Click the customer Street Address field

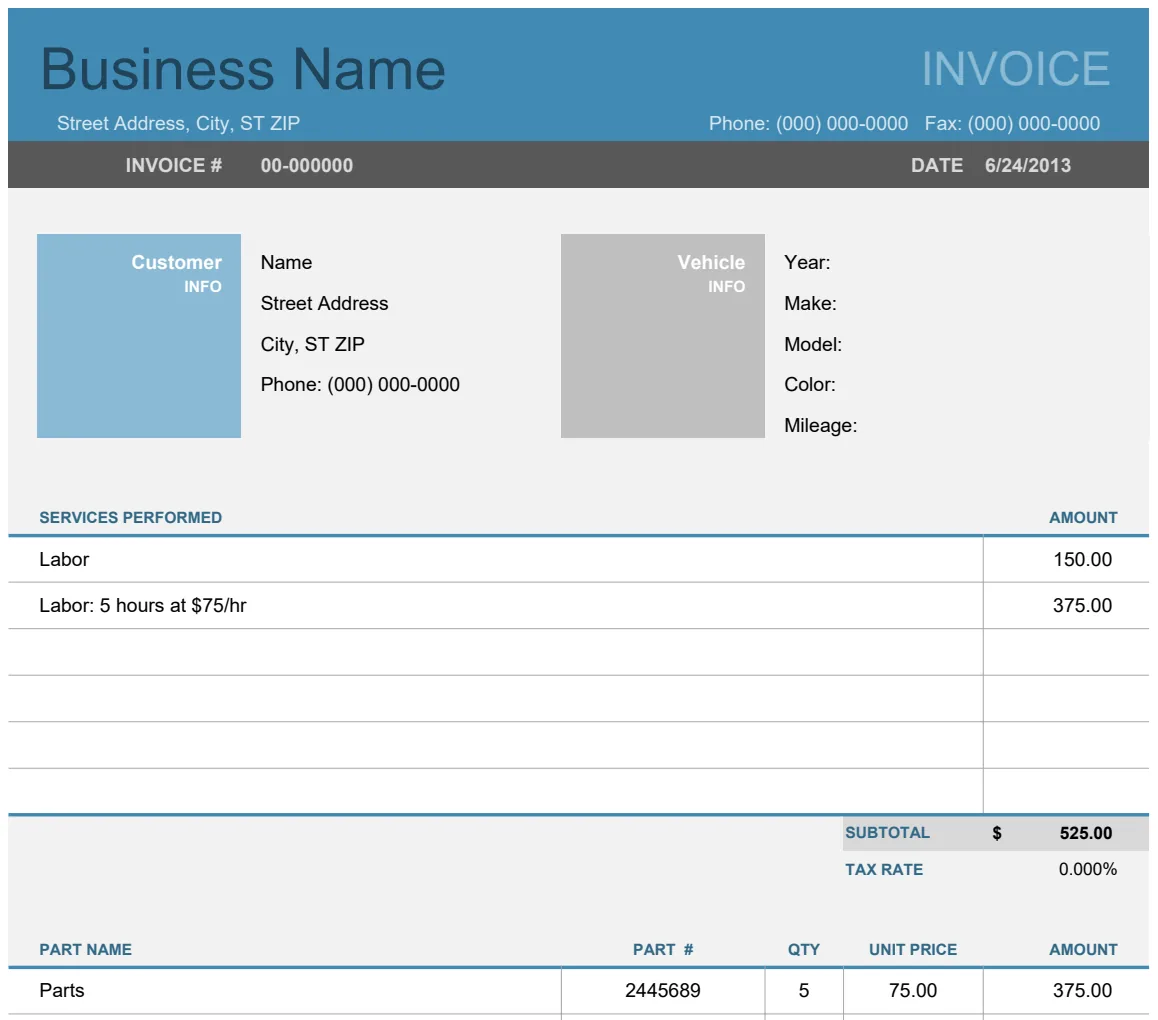[x=324, y=304]
